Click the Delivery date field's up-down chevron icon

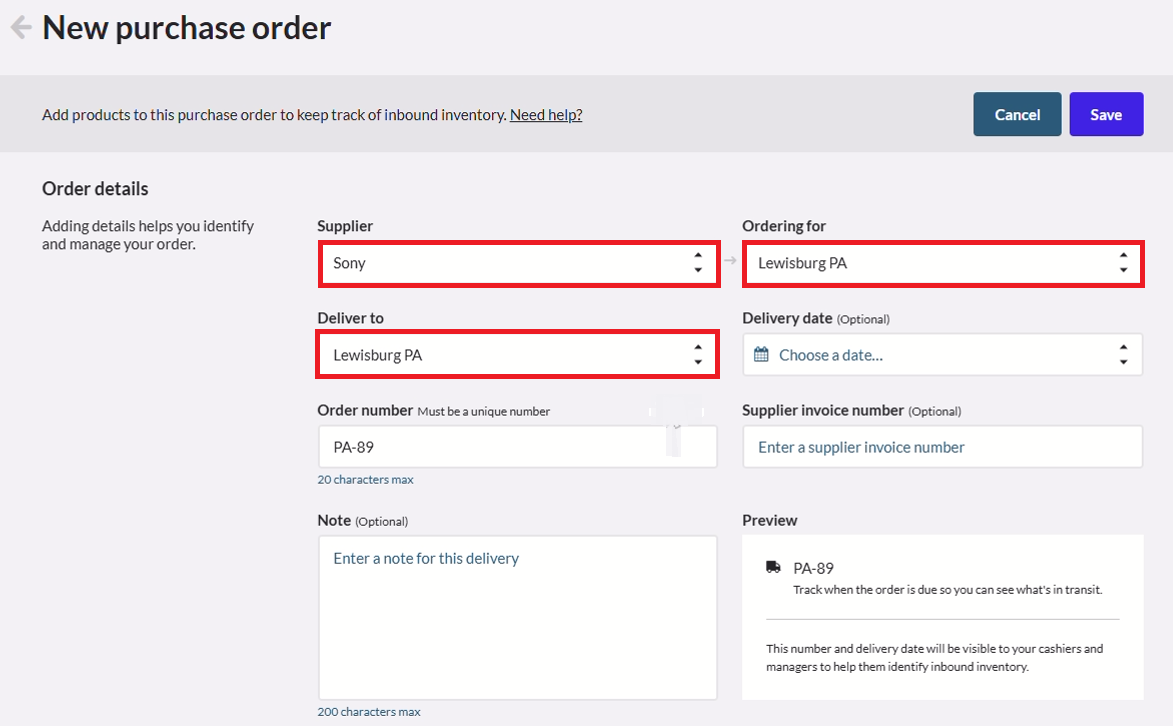pyautogui.click(x=1123, y=355)
